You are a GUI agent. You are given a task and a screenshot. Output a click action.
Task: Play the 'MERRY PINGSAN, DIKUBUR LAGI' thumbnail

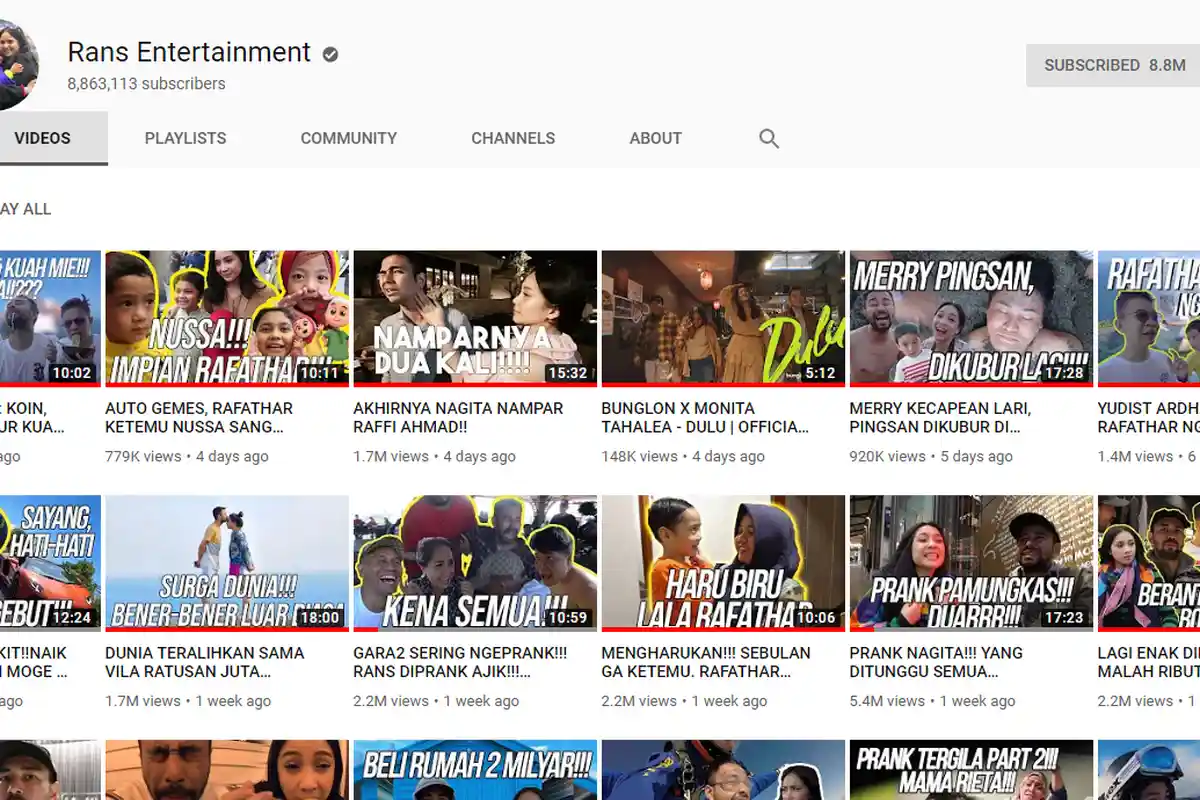click(969, 317)
